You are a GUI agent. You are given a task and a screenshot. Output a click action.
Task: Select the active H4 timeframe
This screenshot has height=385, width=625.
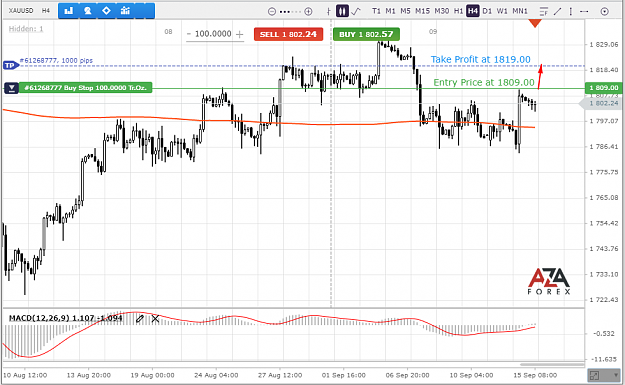coord(473,11)
